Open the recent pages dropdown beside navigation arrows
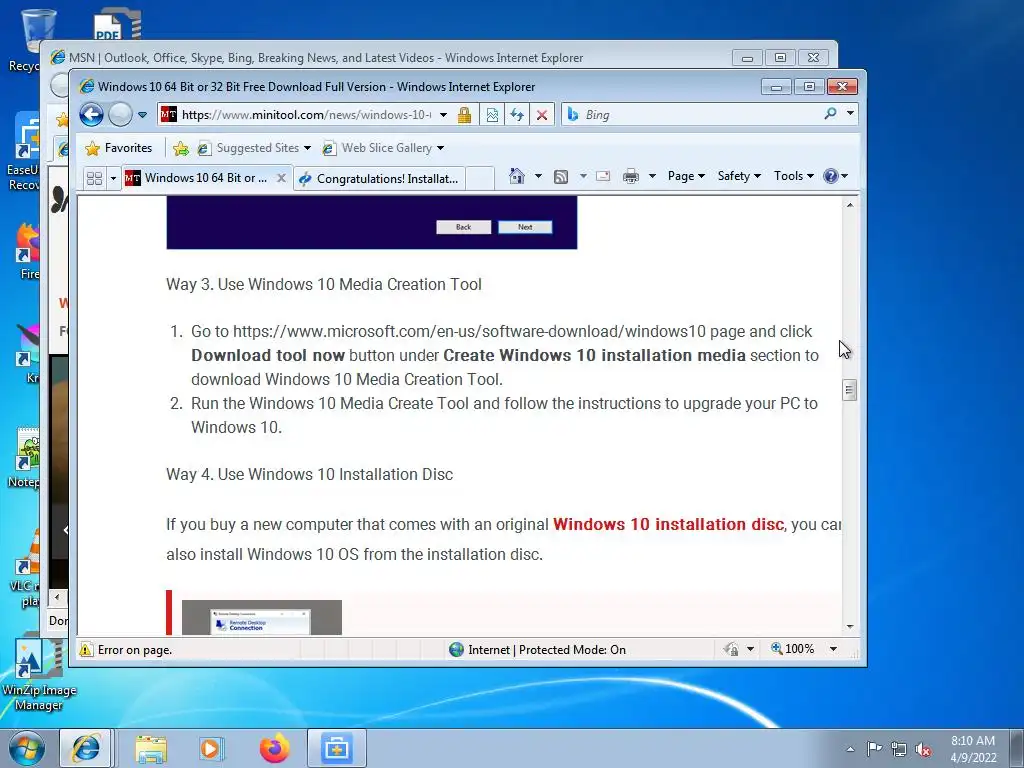1024x768 pixels. (x=142, y=115)
